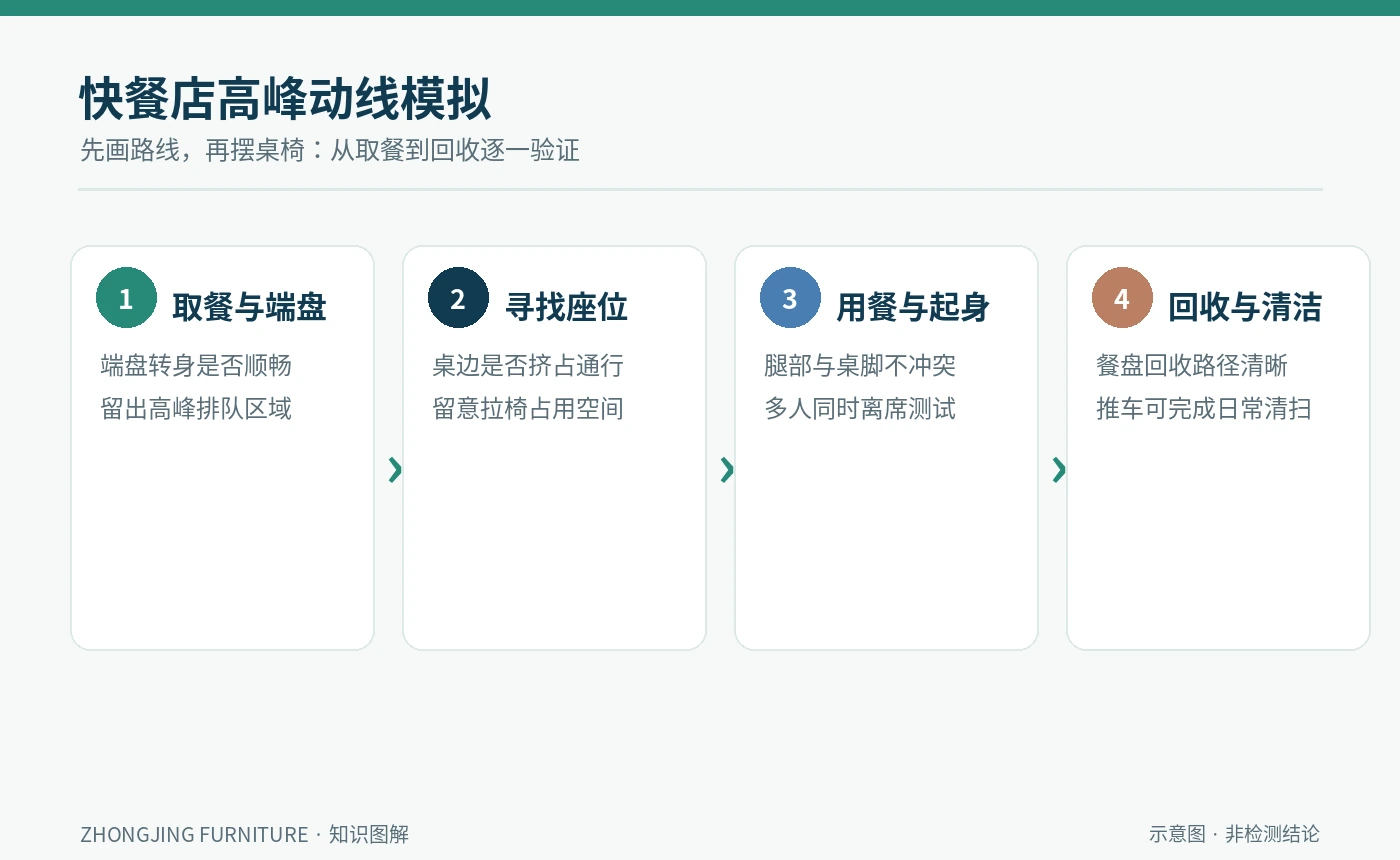Click the line 留出高峰排队区域
The image size is (1400, 860).
coord(196,409)
